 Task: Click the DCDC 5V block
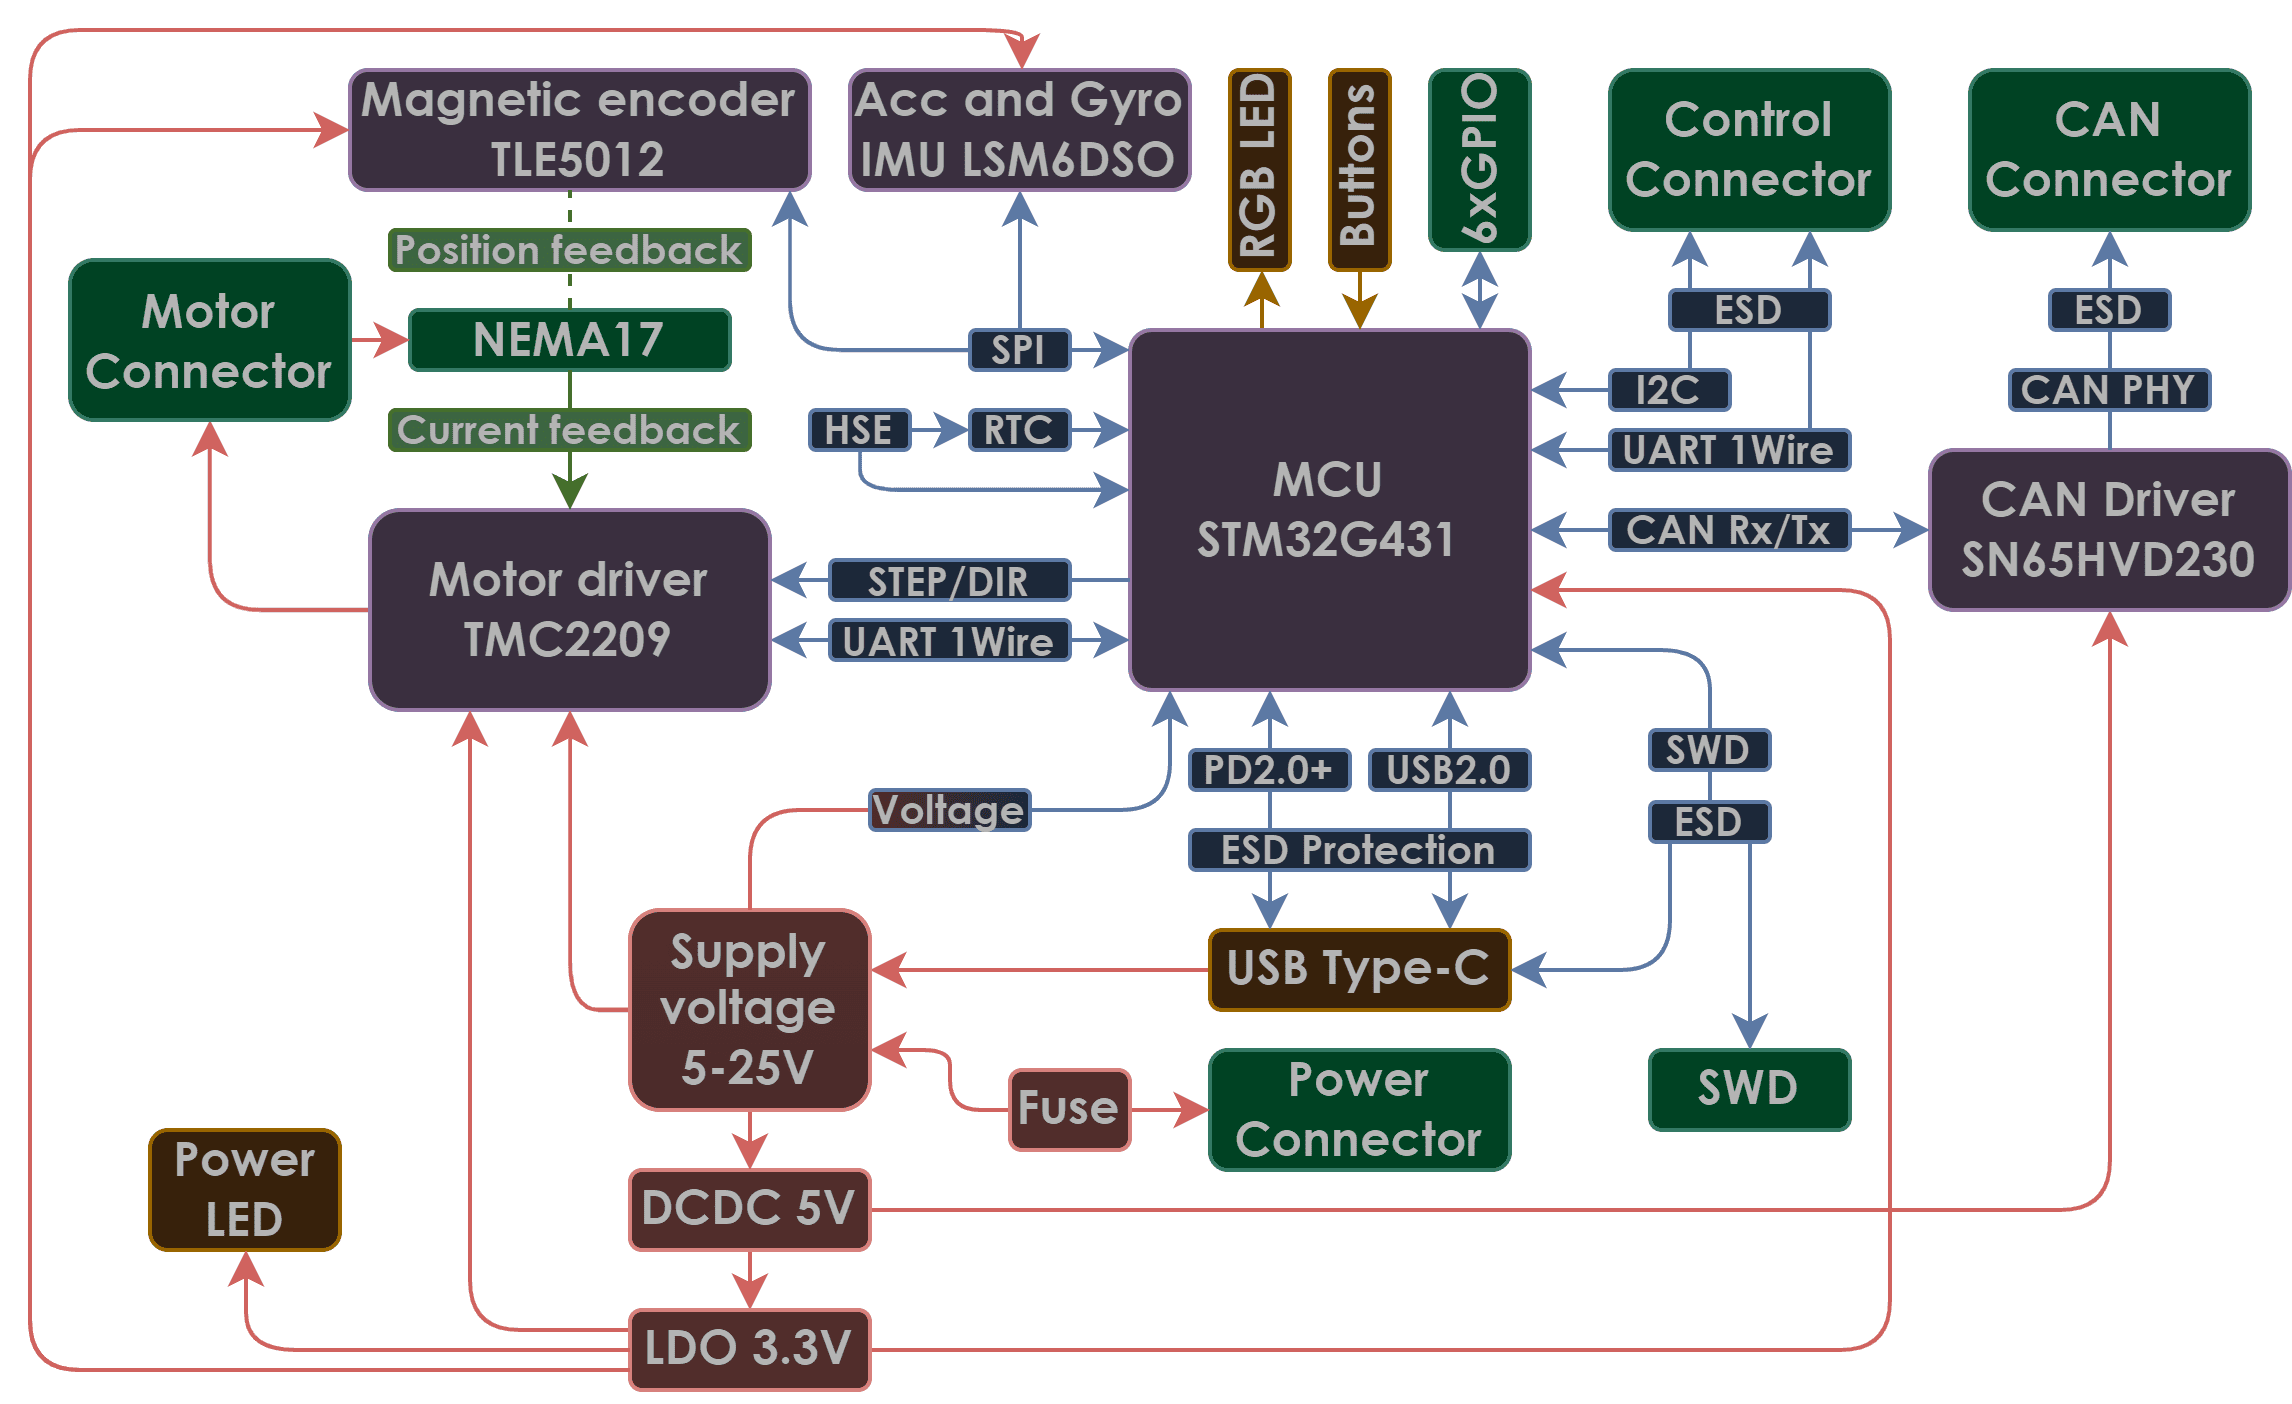(x=750, y=1210)
